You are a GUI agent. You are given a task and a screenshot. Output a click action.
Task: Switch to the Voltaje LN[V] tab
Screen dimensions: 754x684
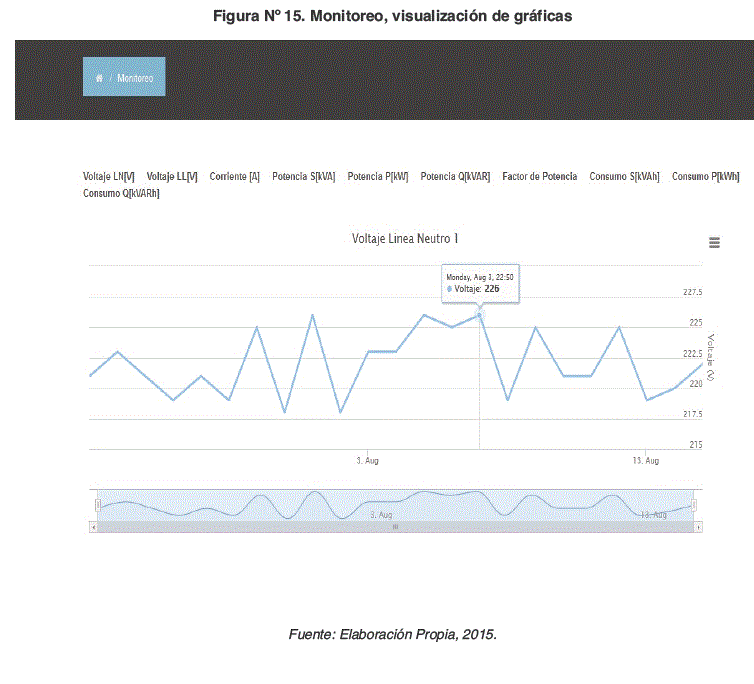tap(108, 176)
